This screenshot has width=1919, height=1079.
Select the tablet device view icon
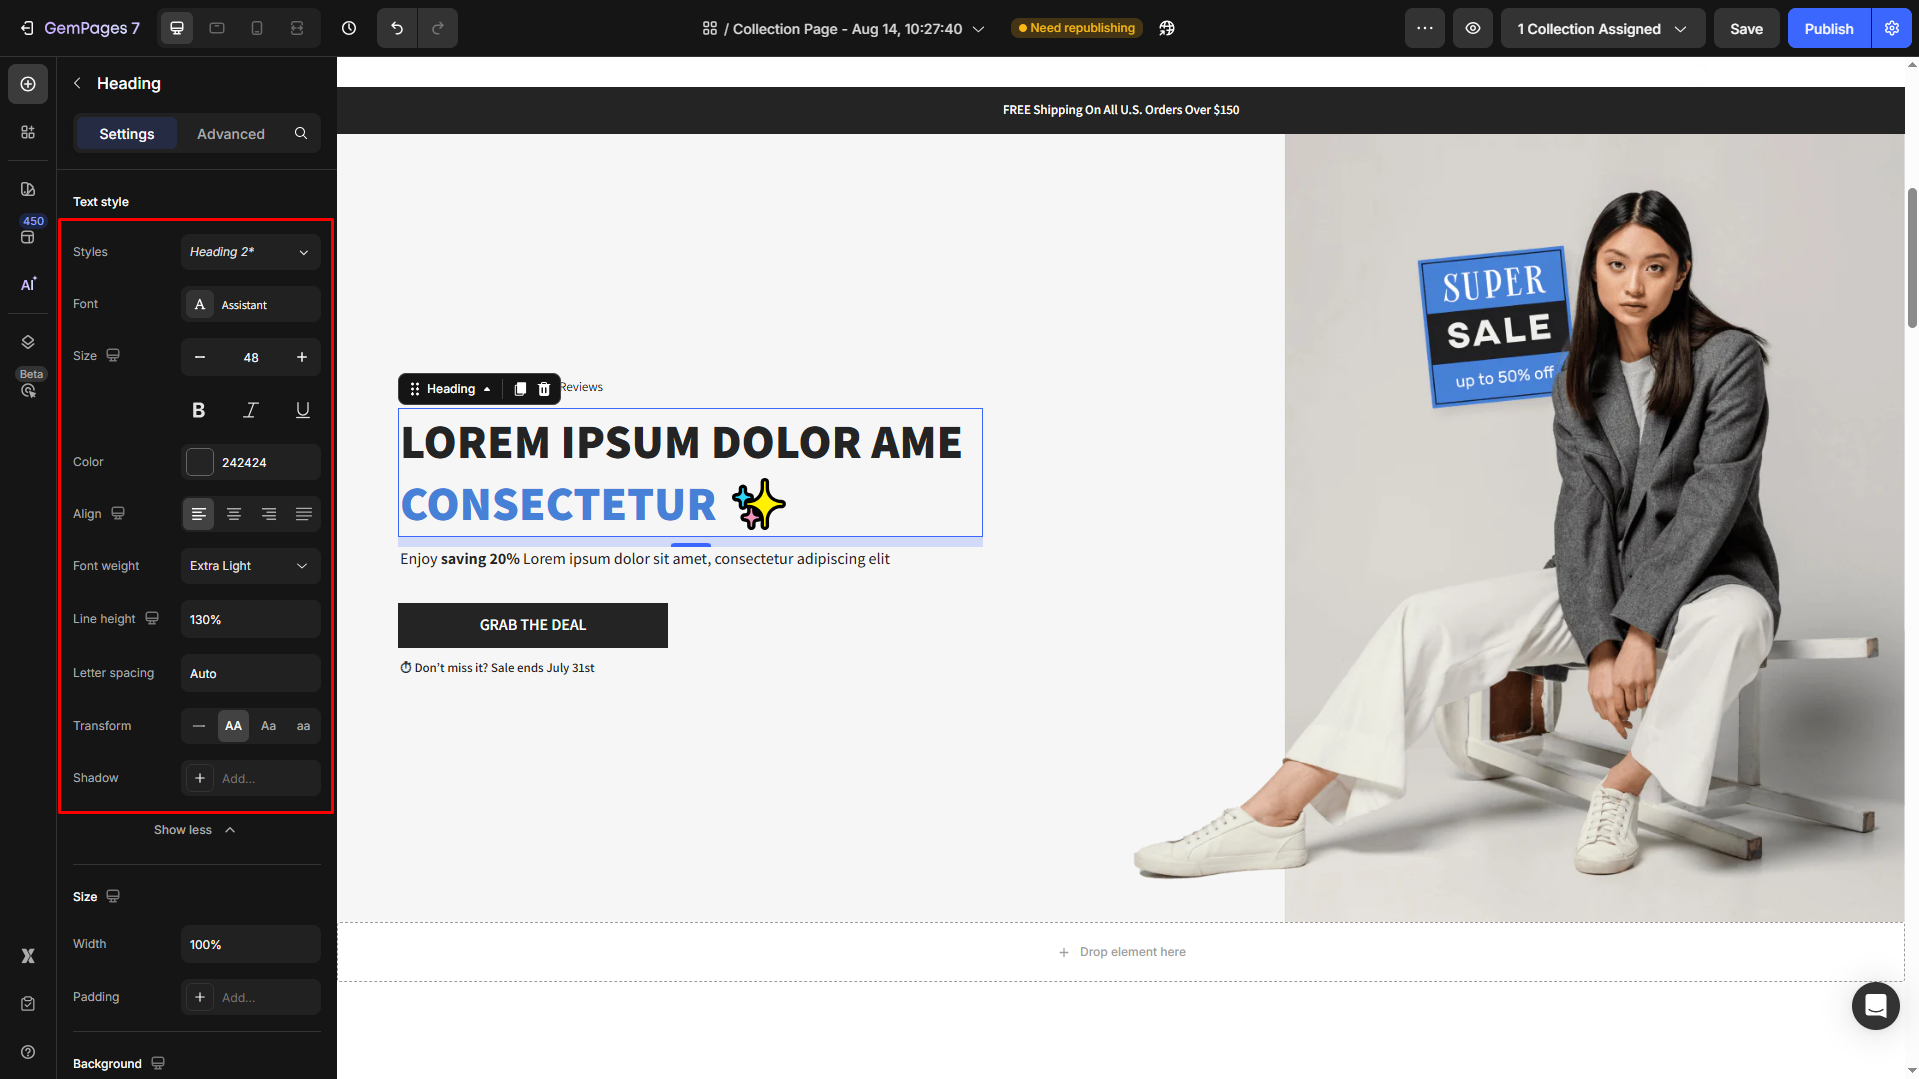[x=217, y=28]
